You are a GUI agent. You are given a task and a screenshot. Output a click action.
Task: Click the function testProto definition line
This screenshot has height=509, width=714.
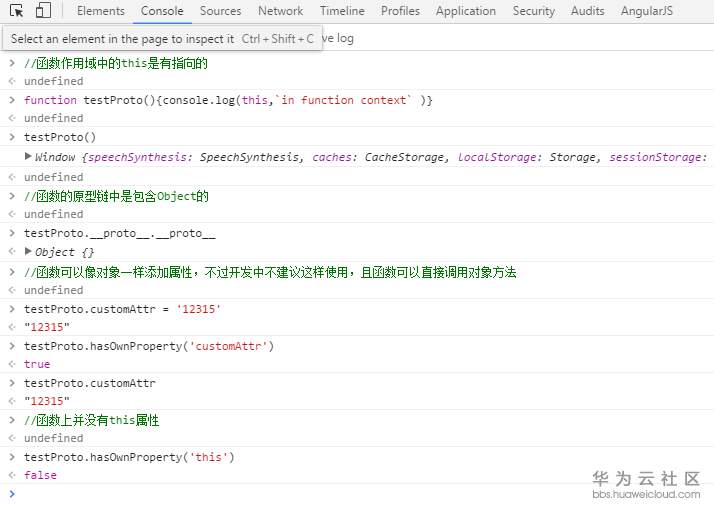pyautogui.click(x=228, y=100)
